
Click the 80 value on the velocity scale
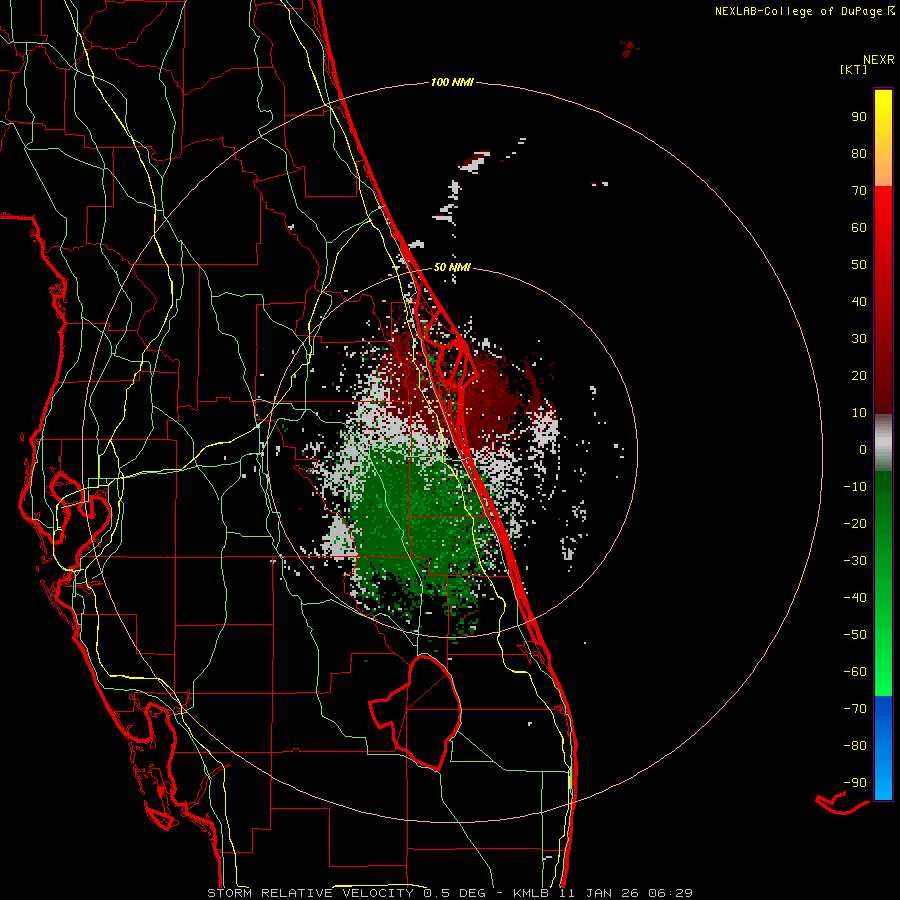pyautogui.click(x=859, y=154)
